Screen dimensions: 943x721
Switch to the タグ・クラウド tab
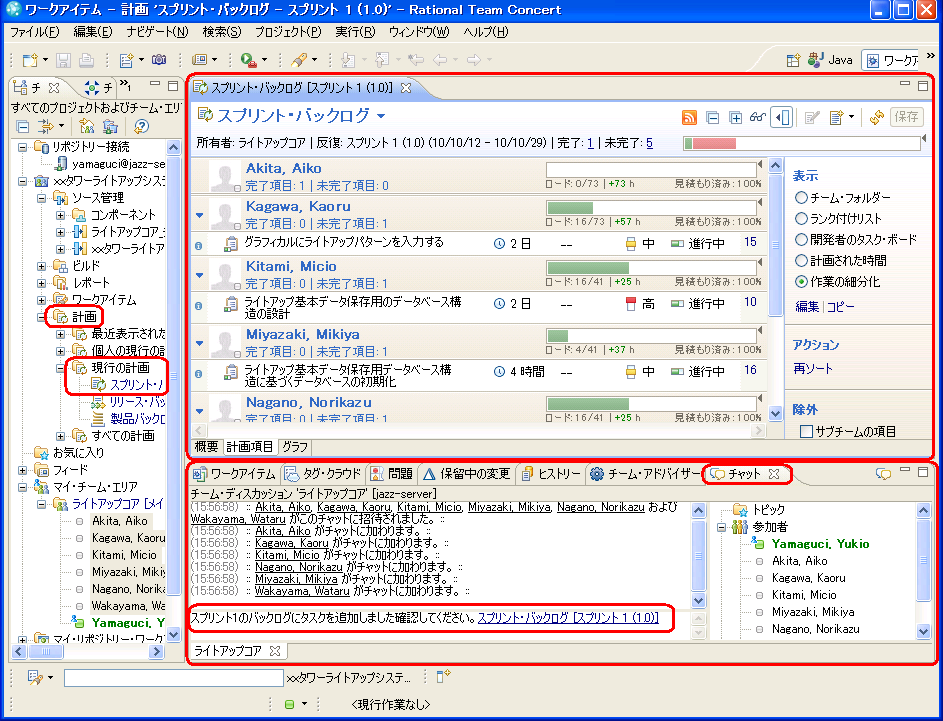point(324,474)
